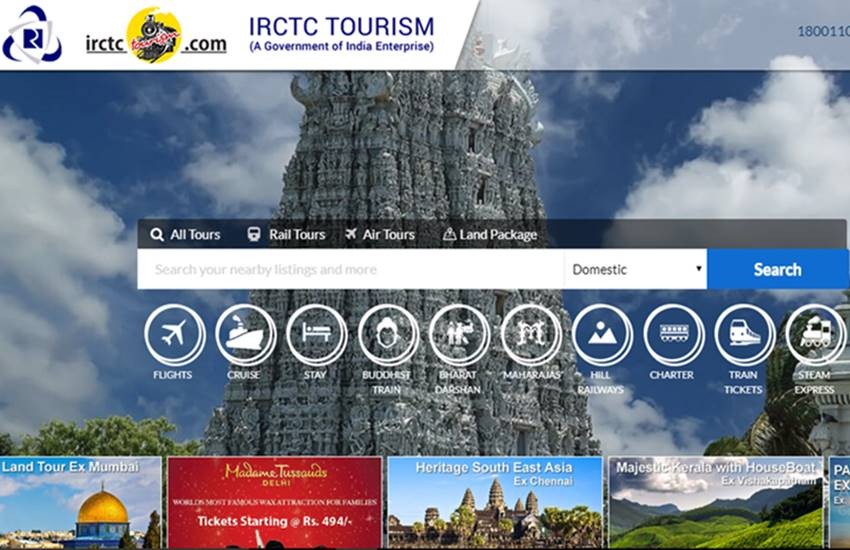850x550 pixels.
Task: Open the Buddhist Train icon
Action: [388, 335]
